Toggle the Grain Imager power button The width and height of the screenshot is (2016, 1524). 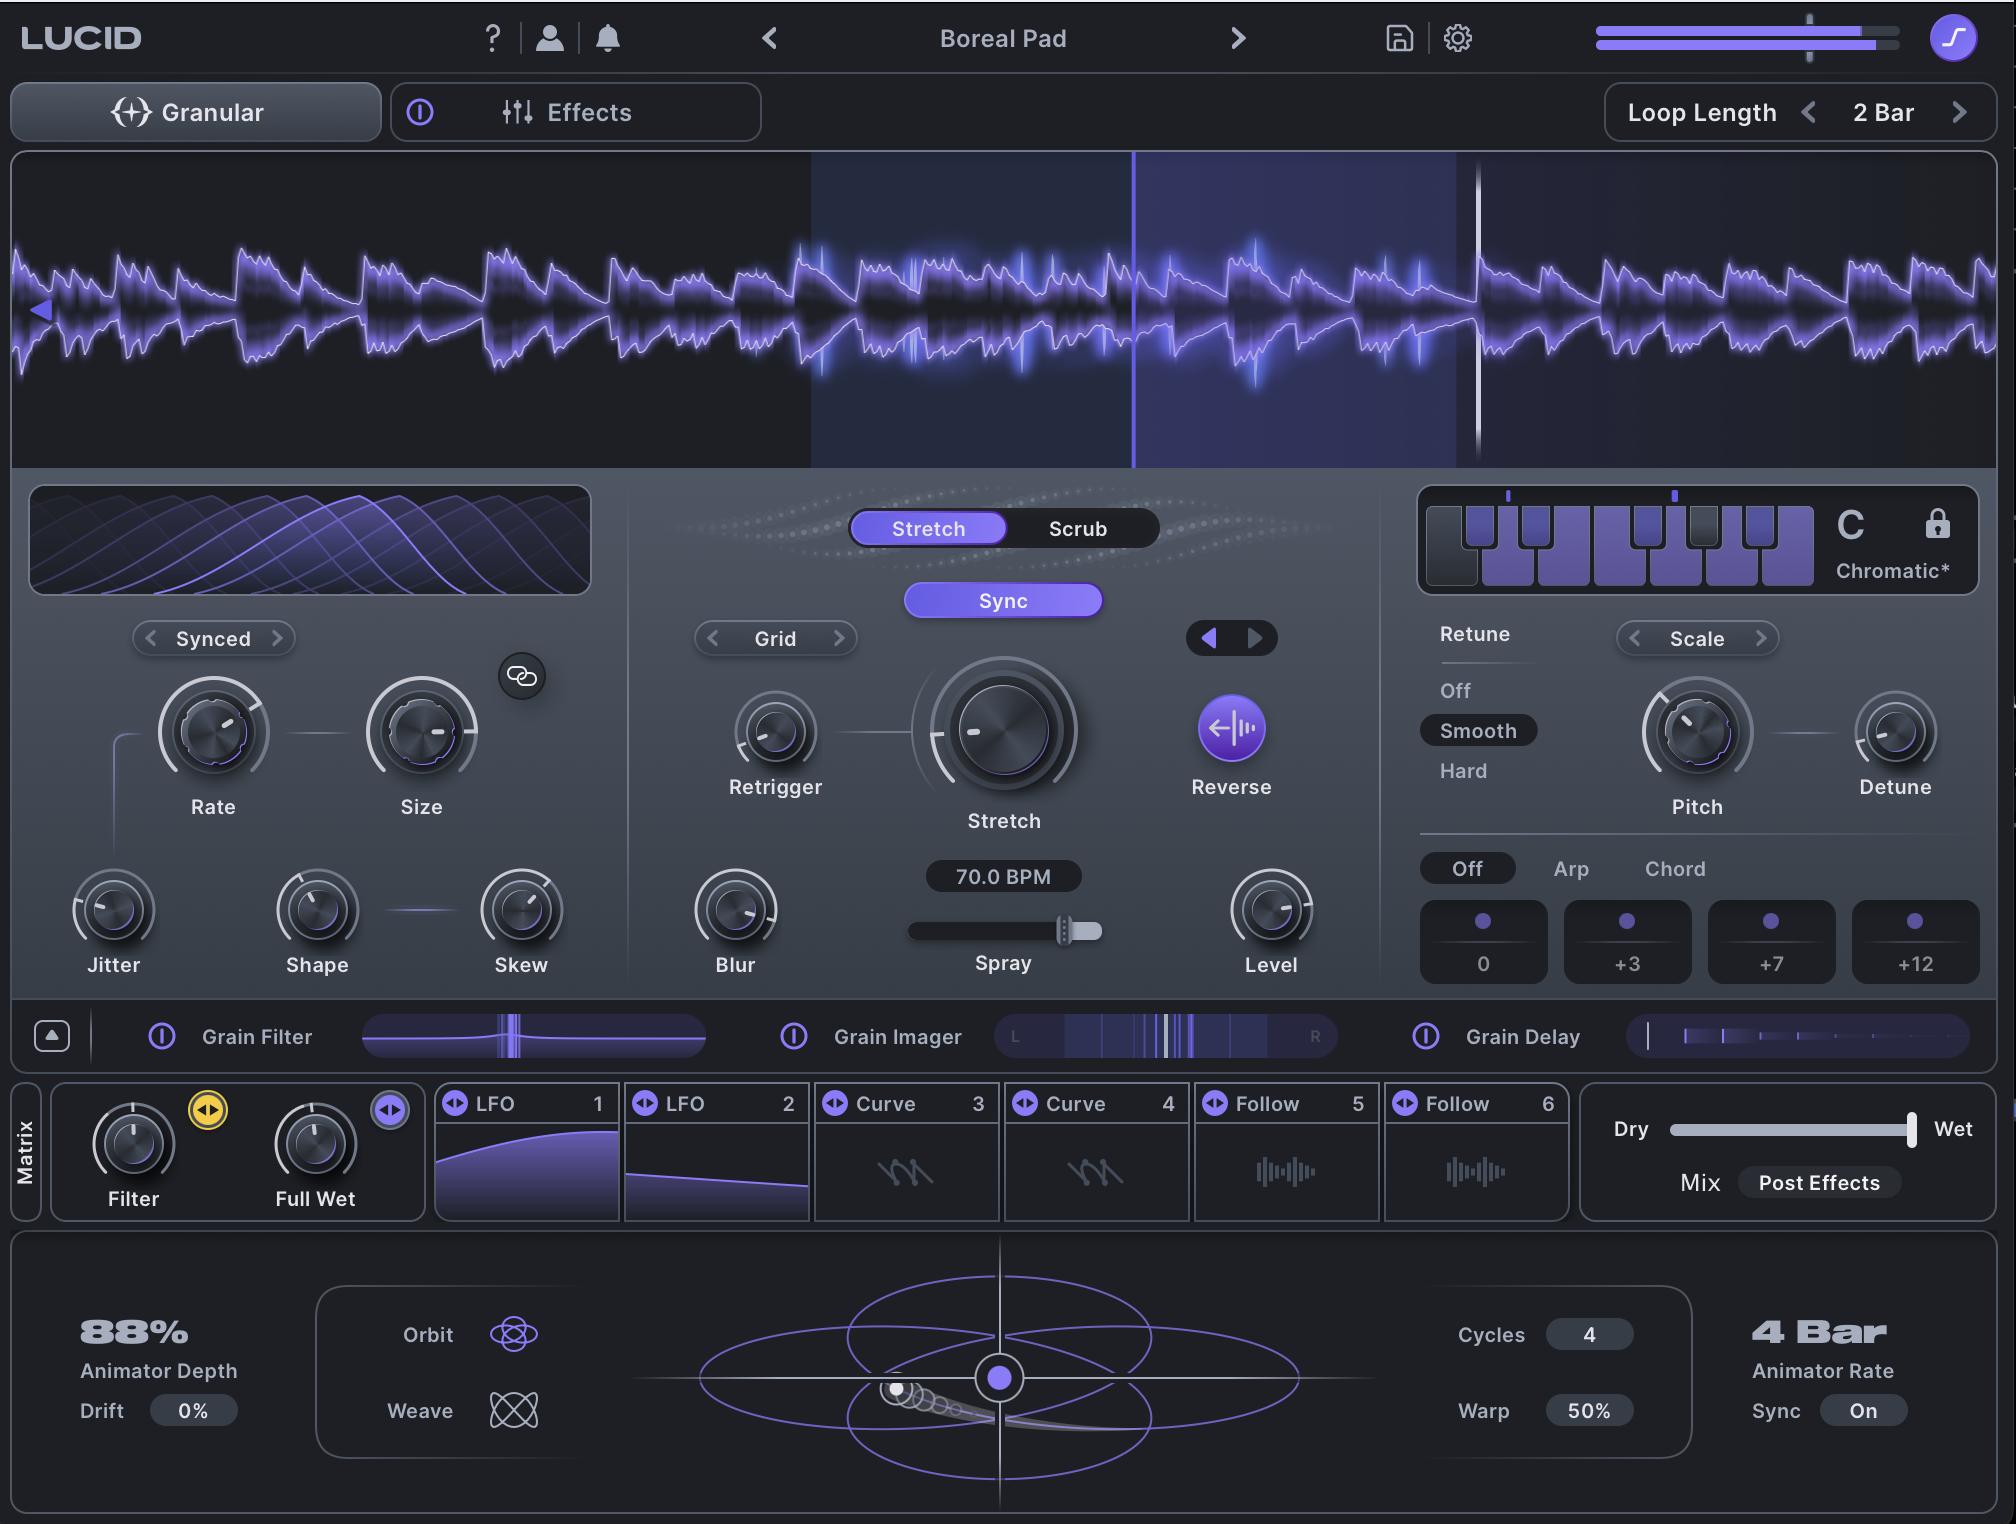click(794, 1036)
